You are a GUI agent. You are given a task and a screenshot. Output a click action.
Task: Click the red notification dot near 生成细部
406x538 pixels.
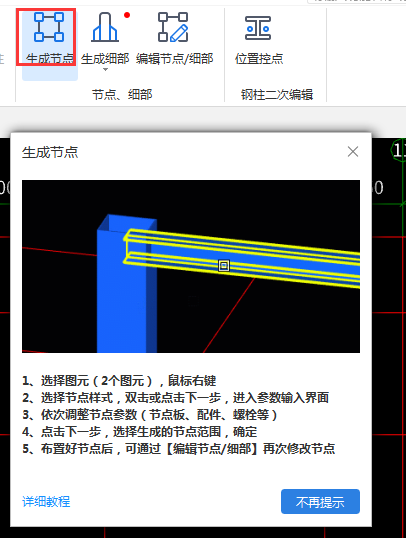coord(127,15)
